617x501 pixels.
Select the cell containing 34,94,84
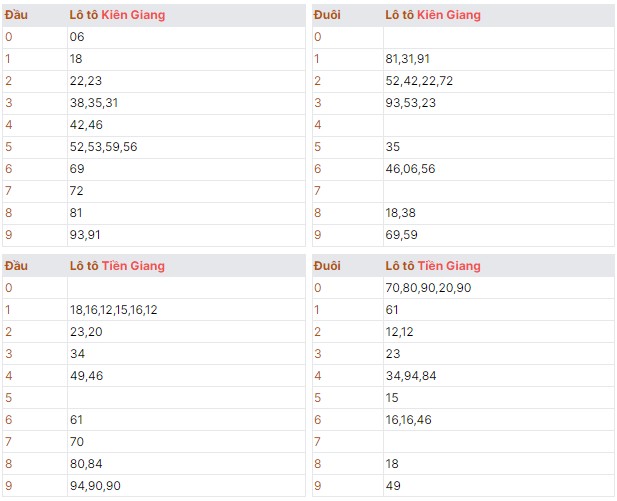[x=411, y=376]
